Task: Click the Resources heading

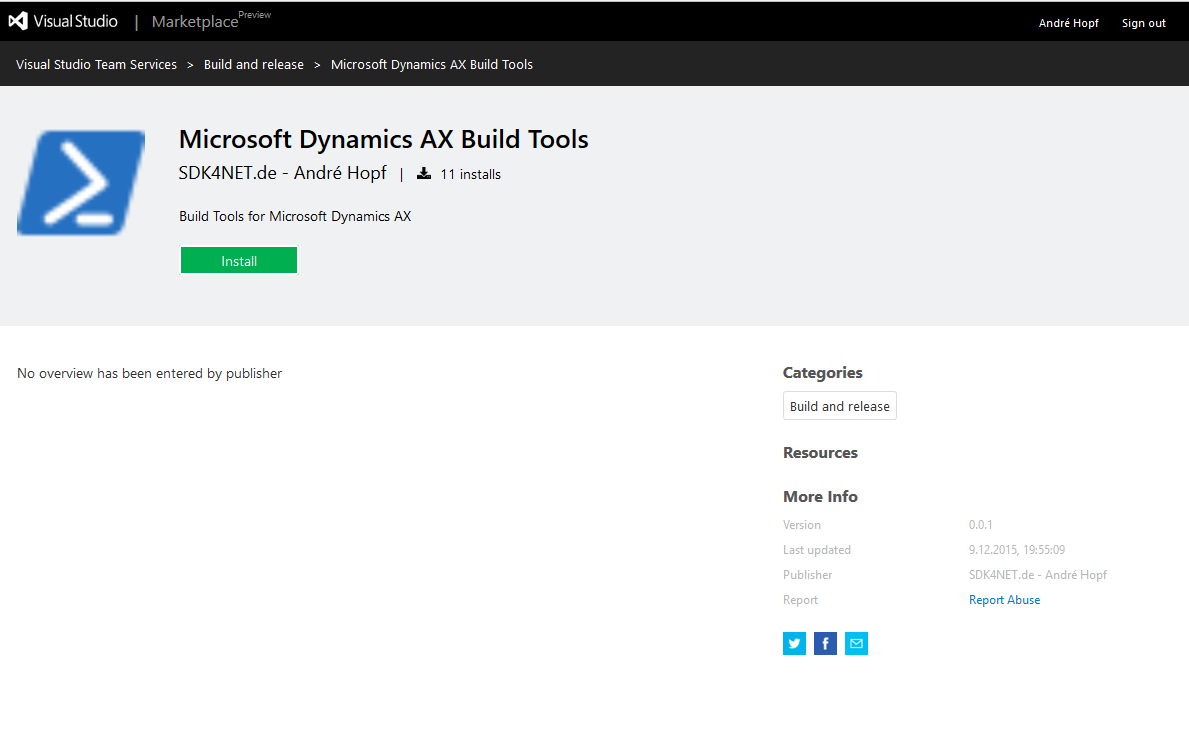Action: click(x=820, y=453)
